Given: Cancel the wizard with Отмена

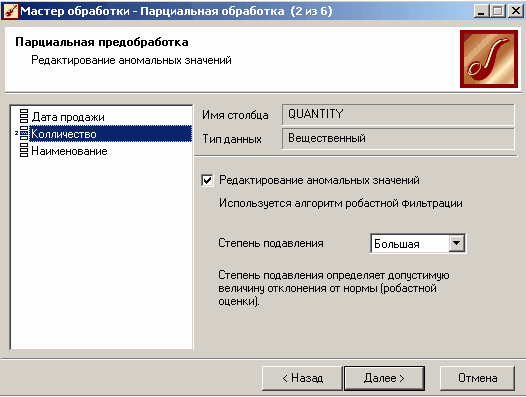Looking at the screenshot, I should (477, 378).
